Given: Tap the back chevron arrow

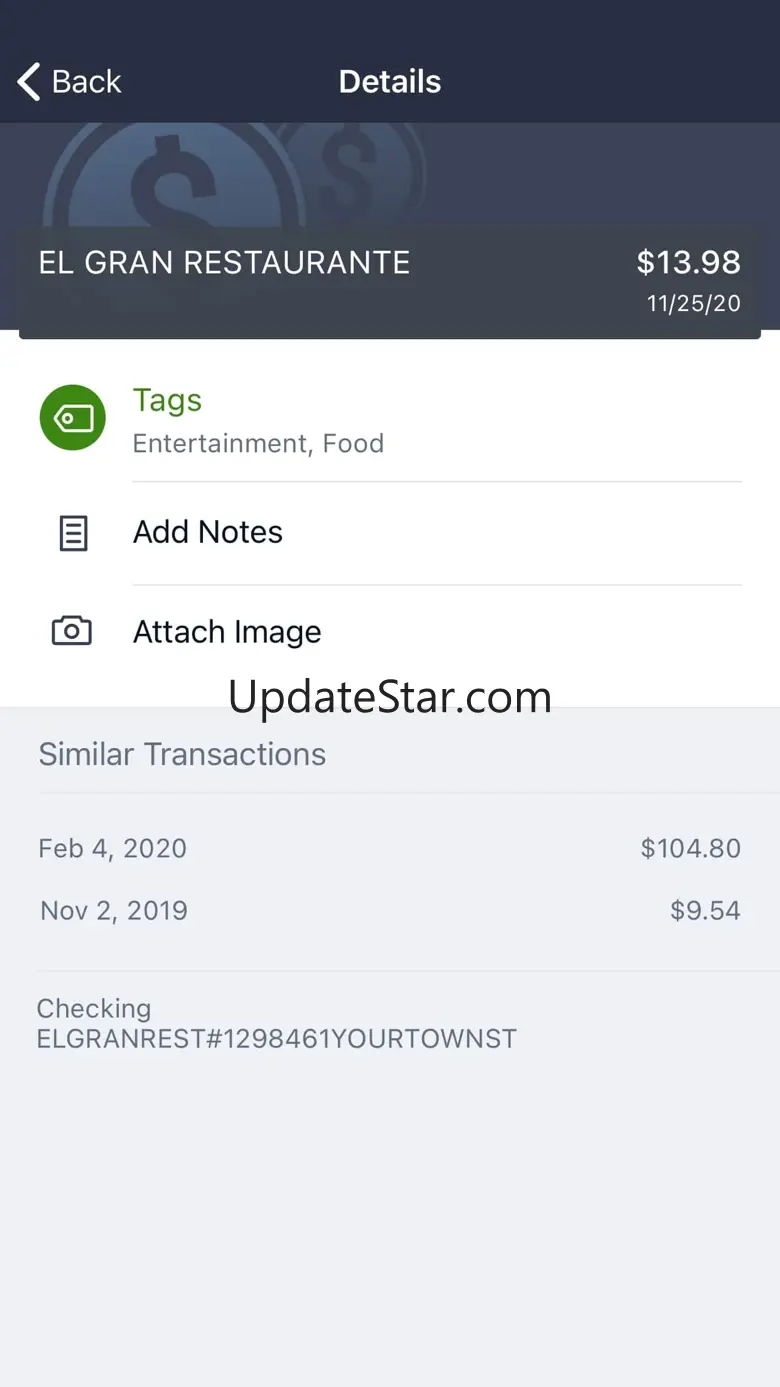Looking at the screenshot, I should click(29, 82).
